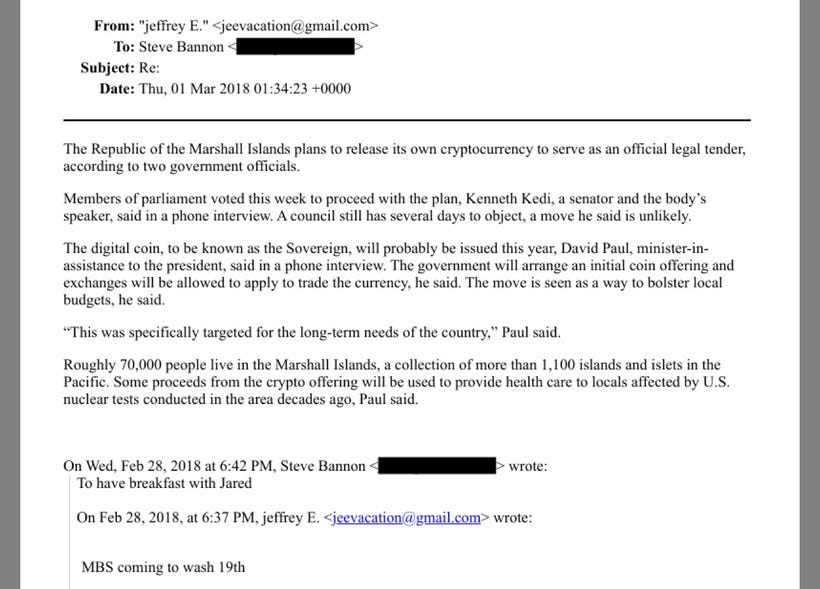The height and width of the screenshot is (589, 820).
Task: Open the jeevacation@gmail.com hyperlink
Action: click(x=406, y=517)
